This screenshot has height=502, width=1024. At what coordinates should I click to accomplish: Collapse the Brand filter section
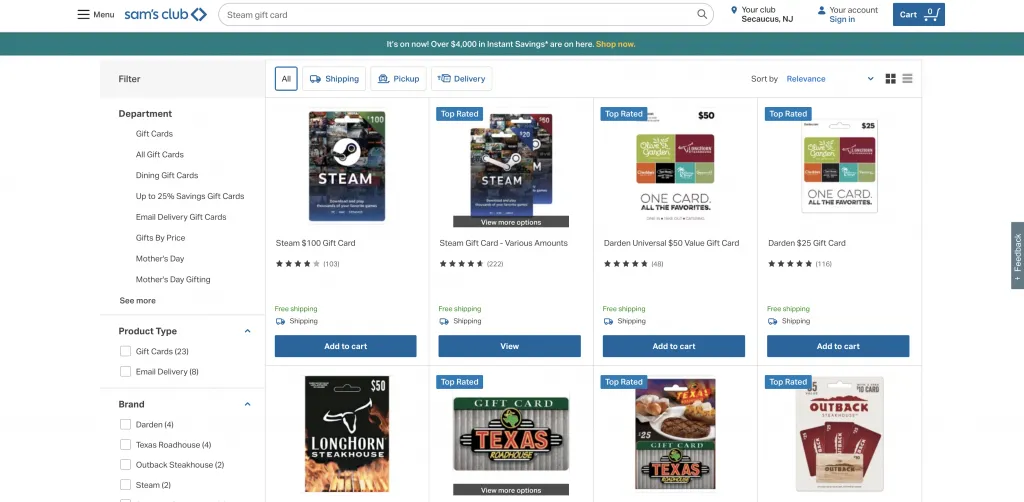[248, 404]
